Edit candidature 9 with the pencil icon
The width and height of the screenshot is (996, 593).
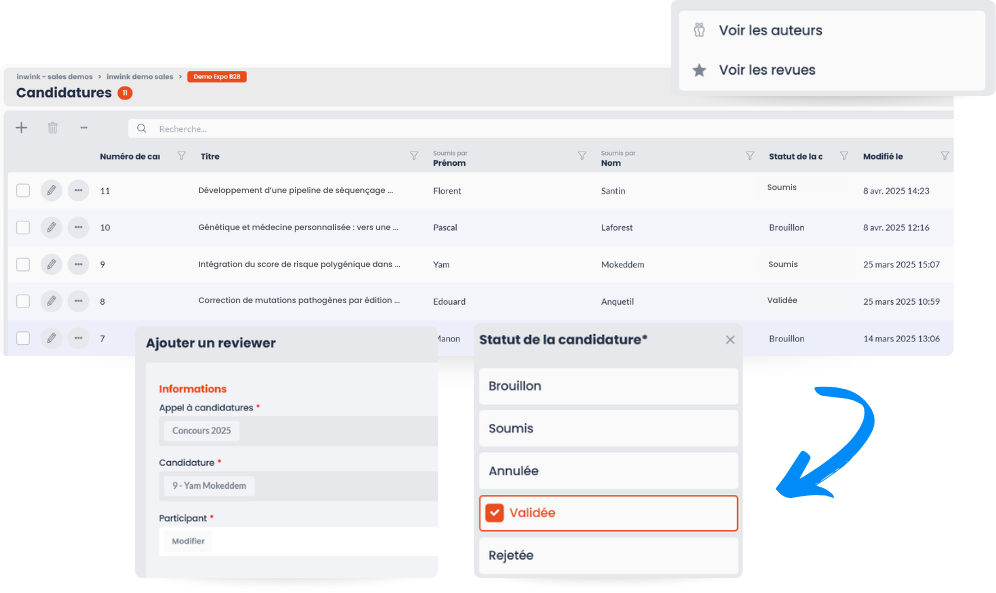pos(51,264)
